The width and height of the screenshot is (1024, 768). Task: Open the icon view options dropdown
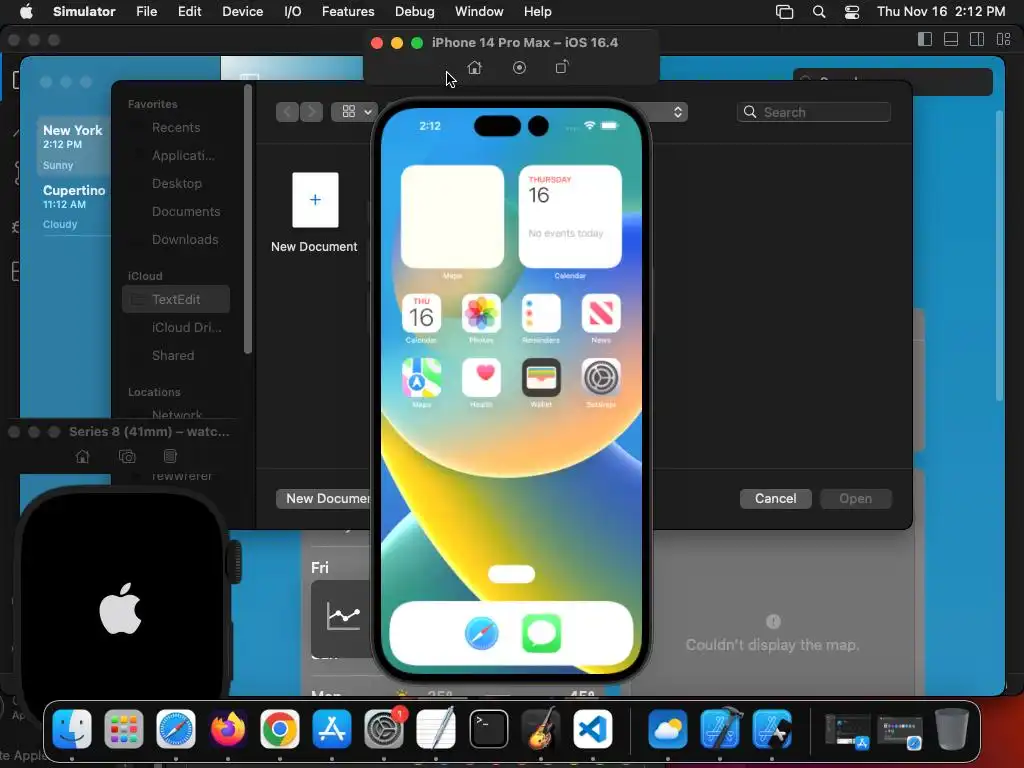pos(355,112)
